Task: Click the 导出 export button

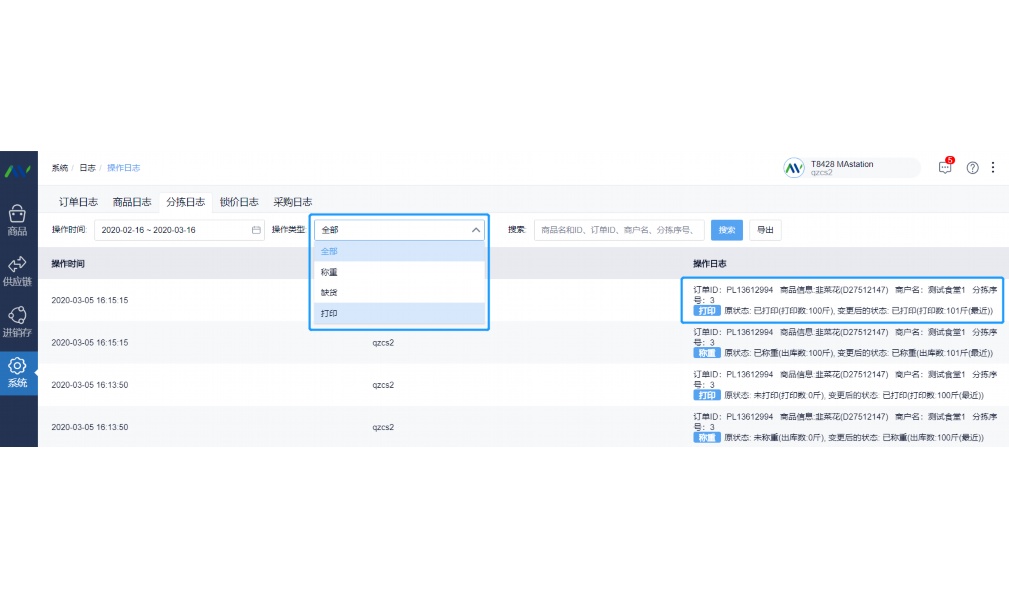Action: [x=765, y=230]
